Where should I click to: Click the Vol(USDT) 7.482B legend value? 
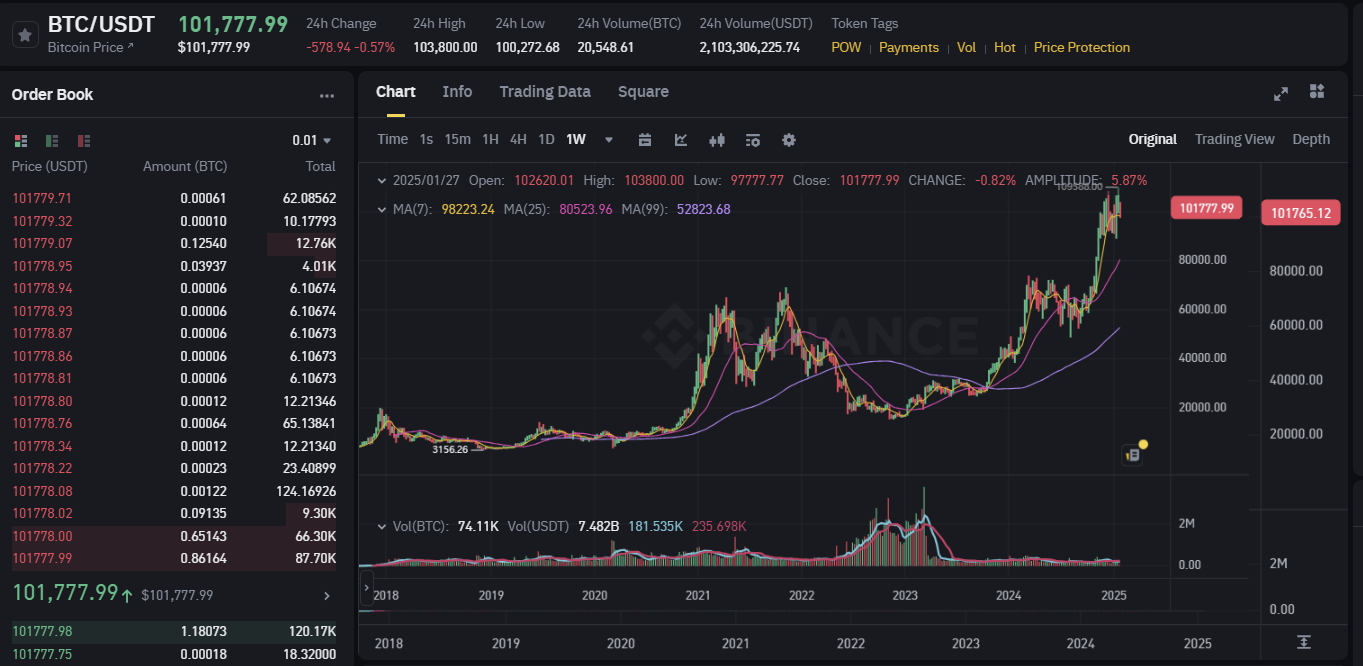[599, 526]
